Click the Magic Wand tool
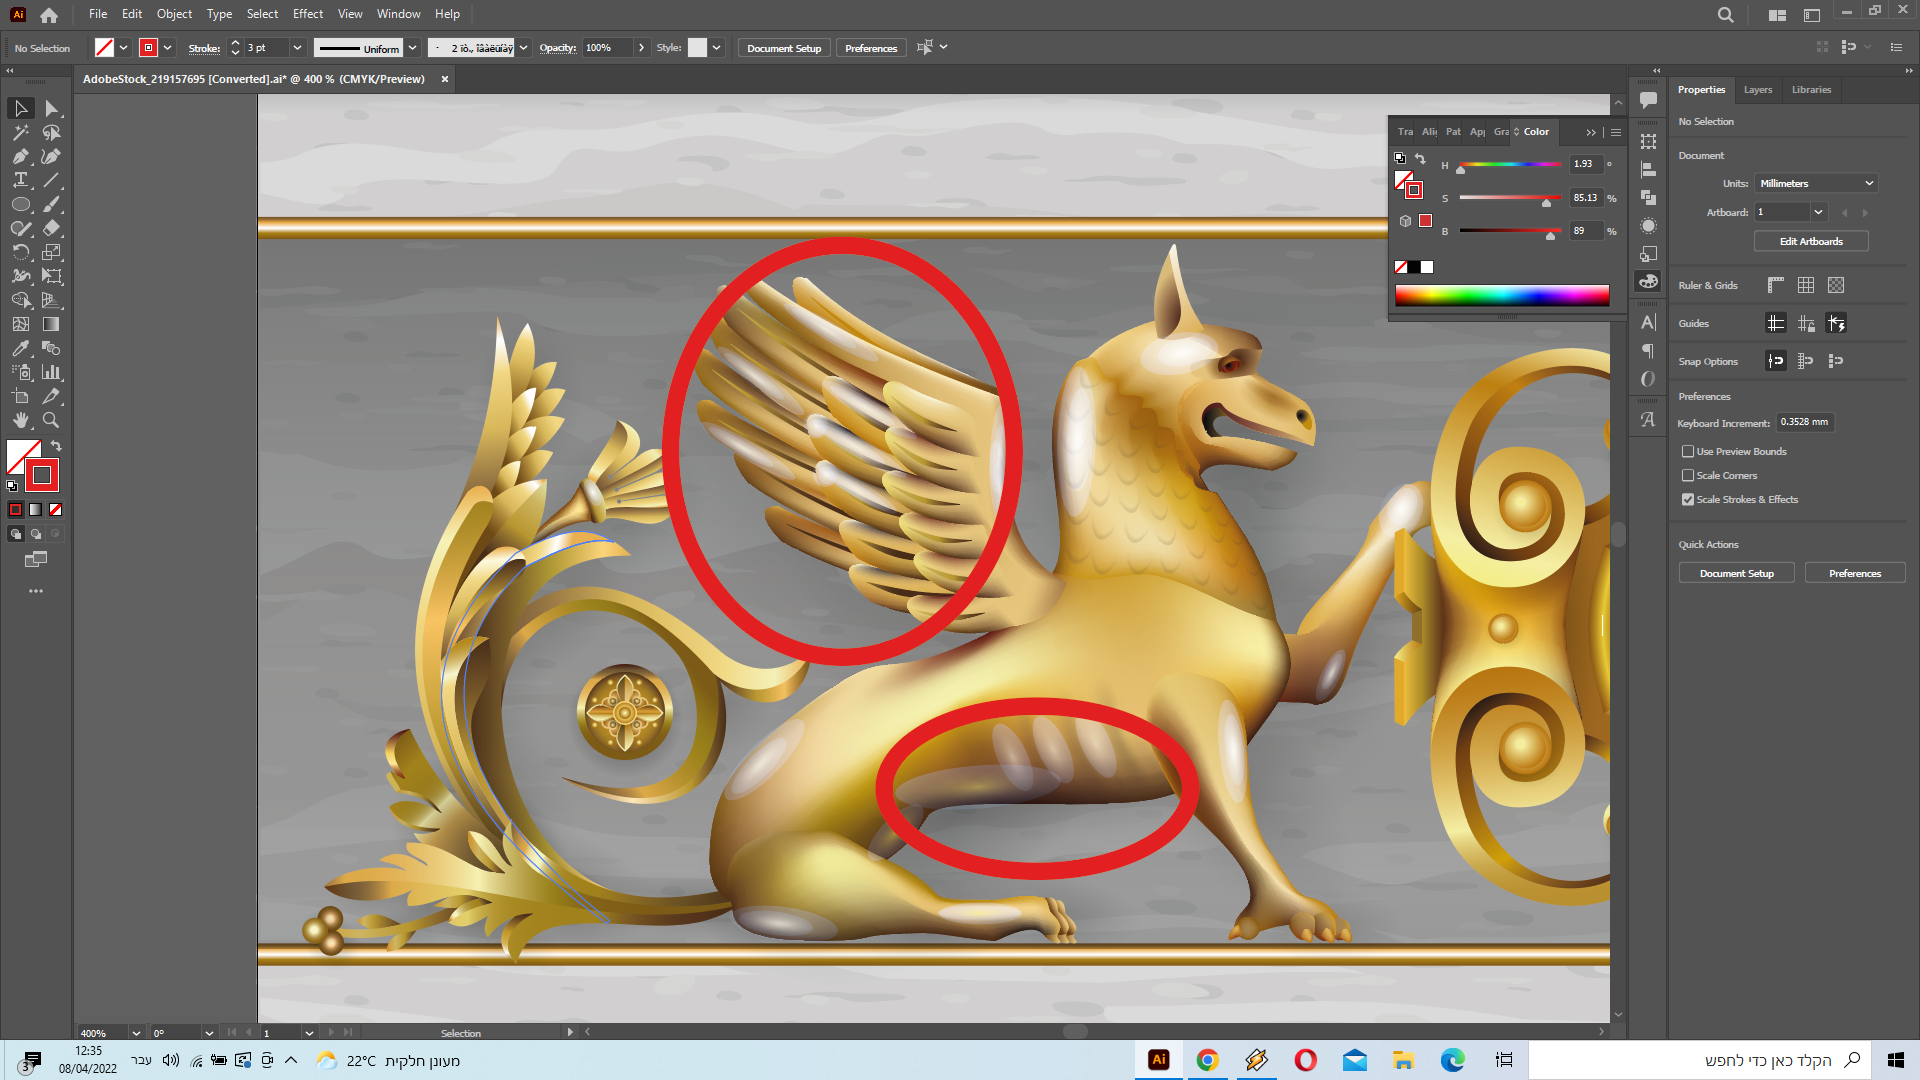 click(20, 132)
